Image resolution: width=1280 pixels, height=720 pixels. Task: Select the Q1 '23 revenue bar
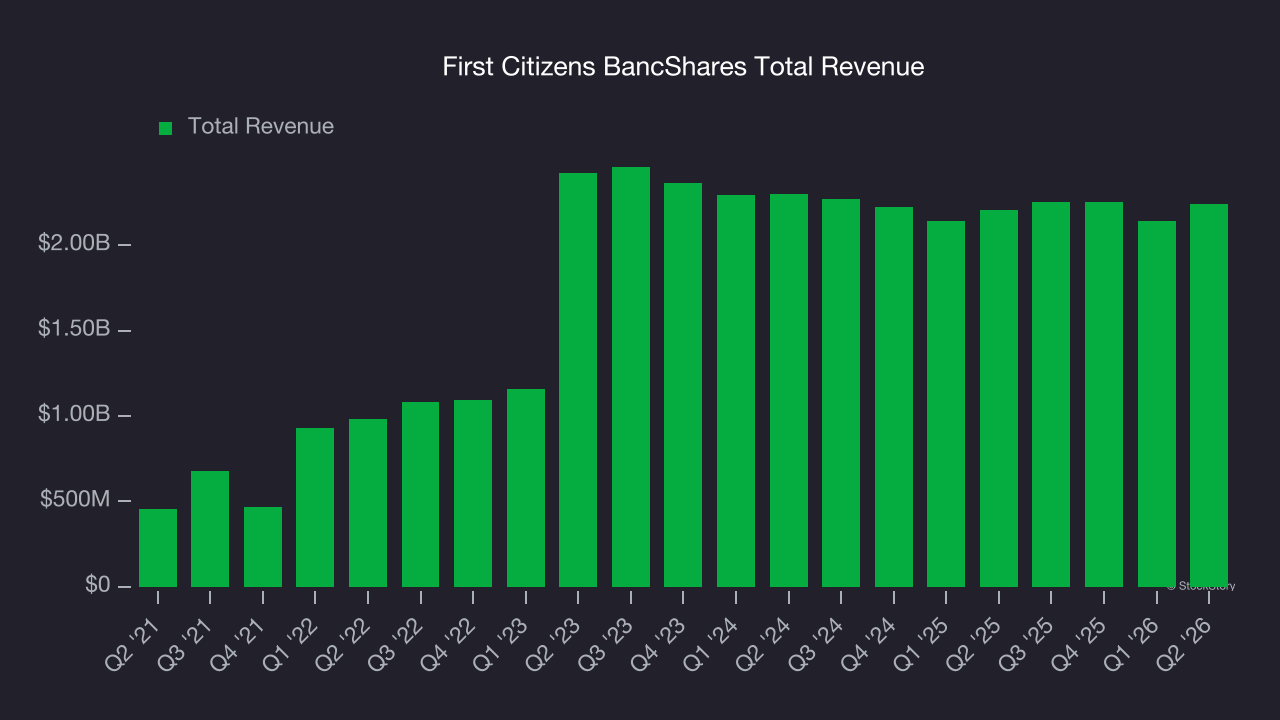(526, 488)
